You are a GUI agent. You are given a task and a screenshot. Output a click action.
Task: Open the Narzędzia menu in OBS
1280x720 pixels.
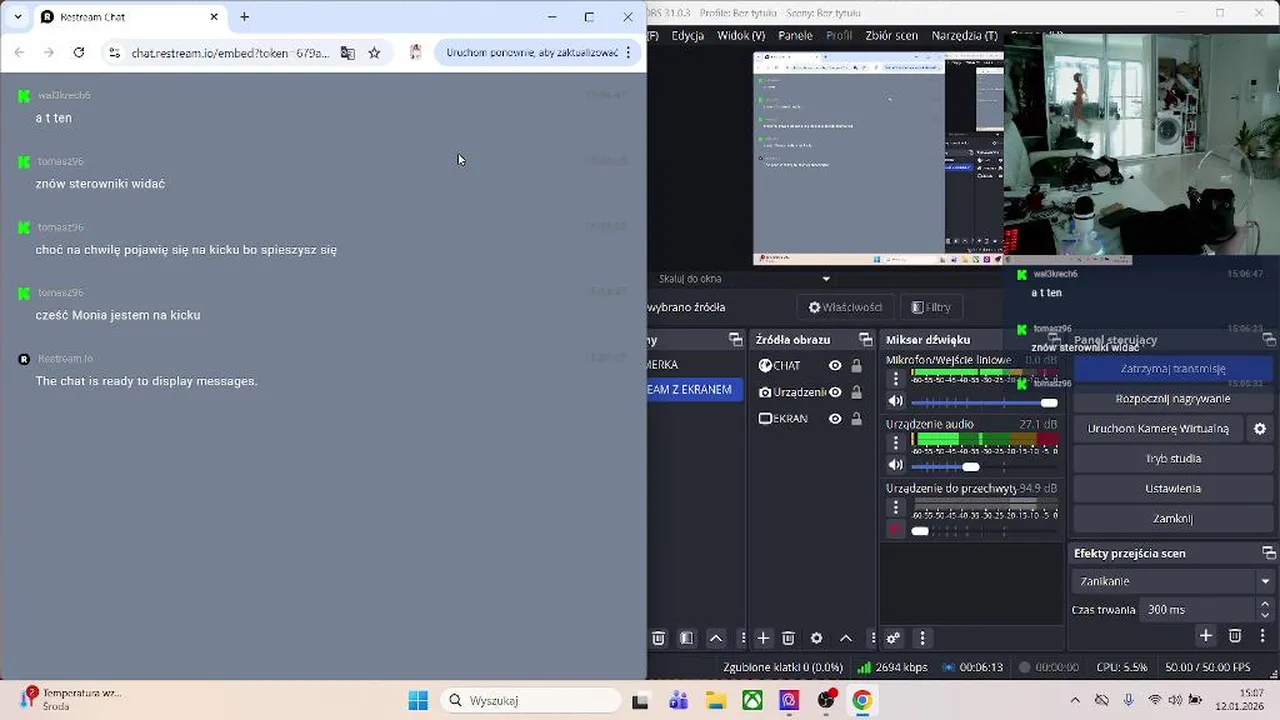pos(964,35)
